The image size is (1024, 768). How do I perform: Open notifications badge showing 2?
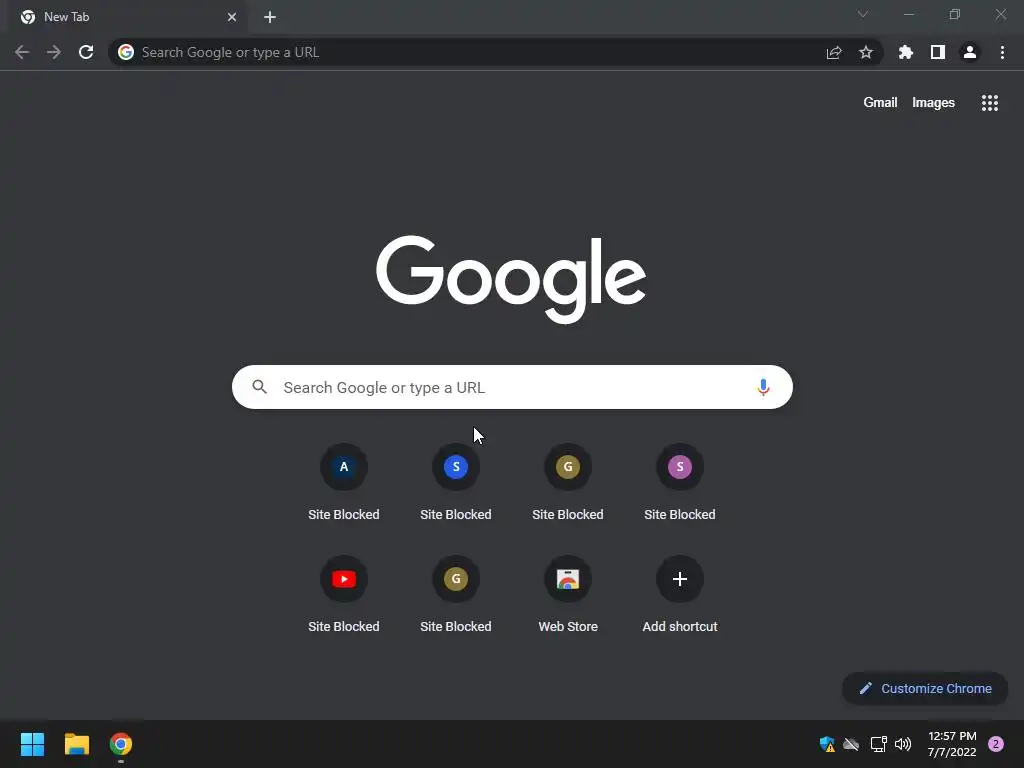[x=996, y=744]
